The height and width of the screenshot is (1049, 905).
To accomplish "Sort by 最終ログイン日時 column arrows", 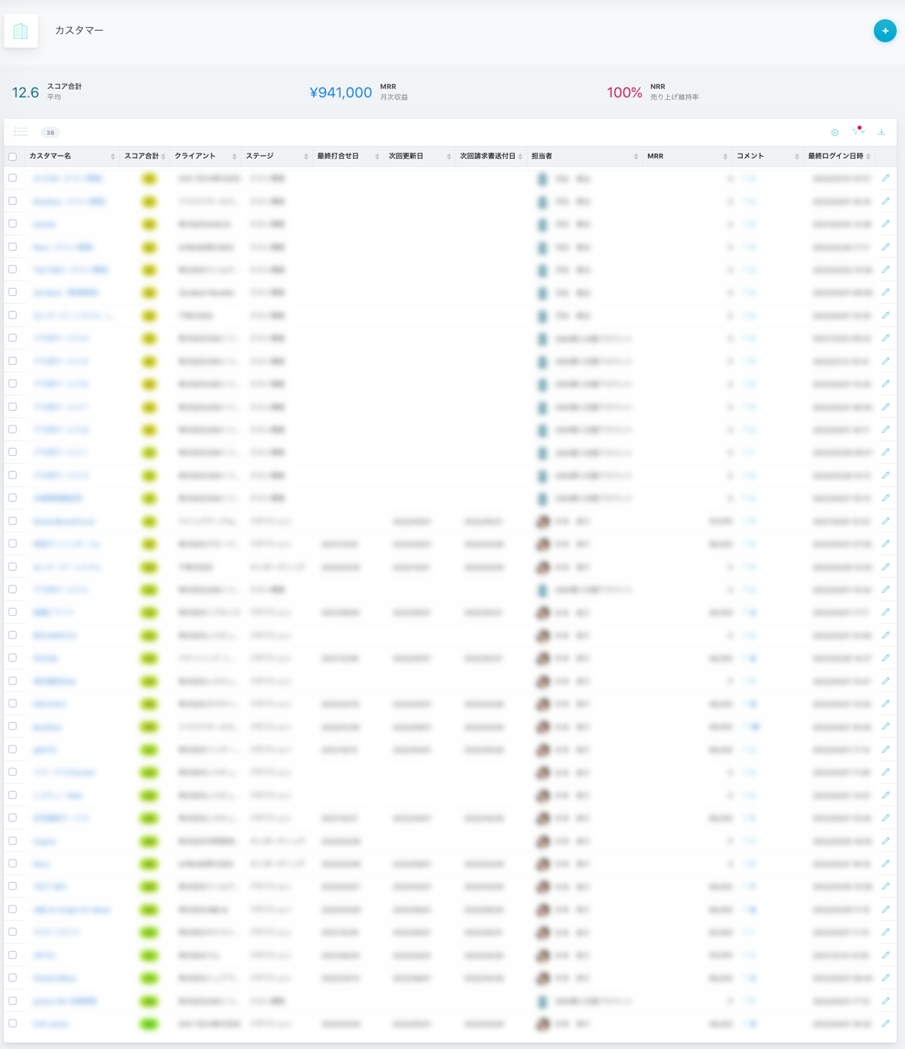I will tap(868, 157).
